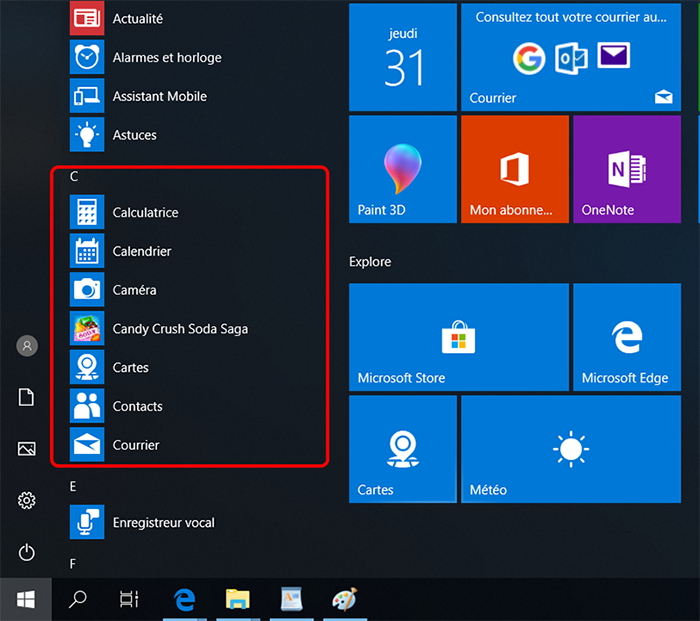The height and width of the screenshot is (621, 700).
Task: Open Microsoft Edge from the taskbar
Action: (184, 599)
